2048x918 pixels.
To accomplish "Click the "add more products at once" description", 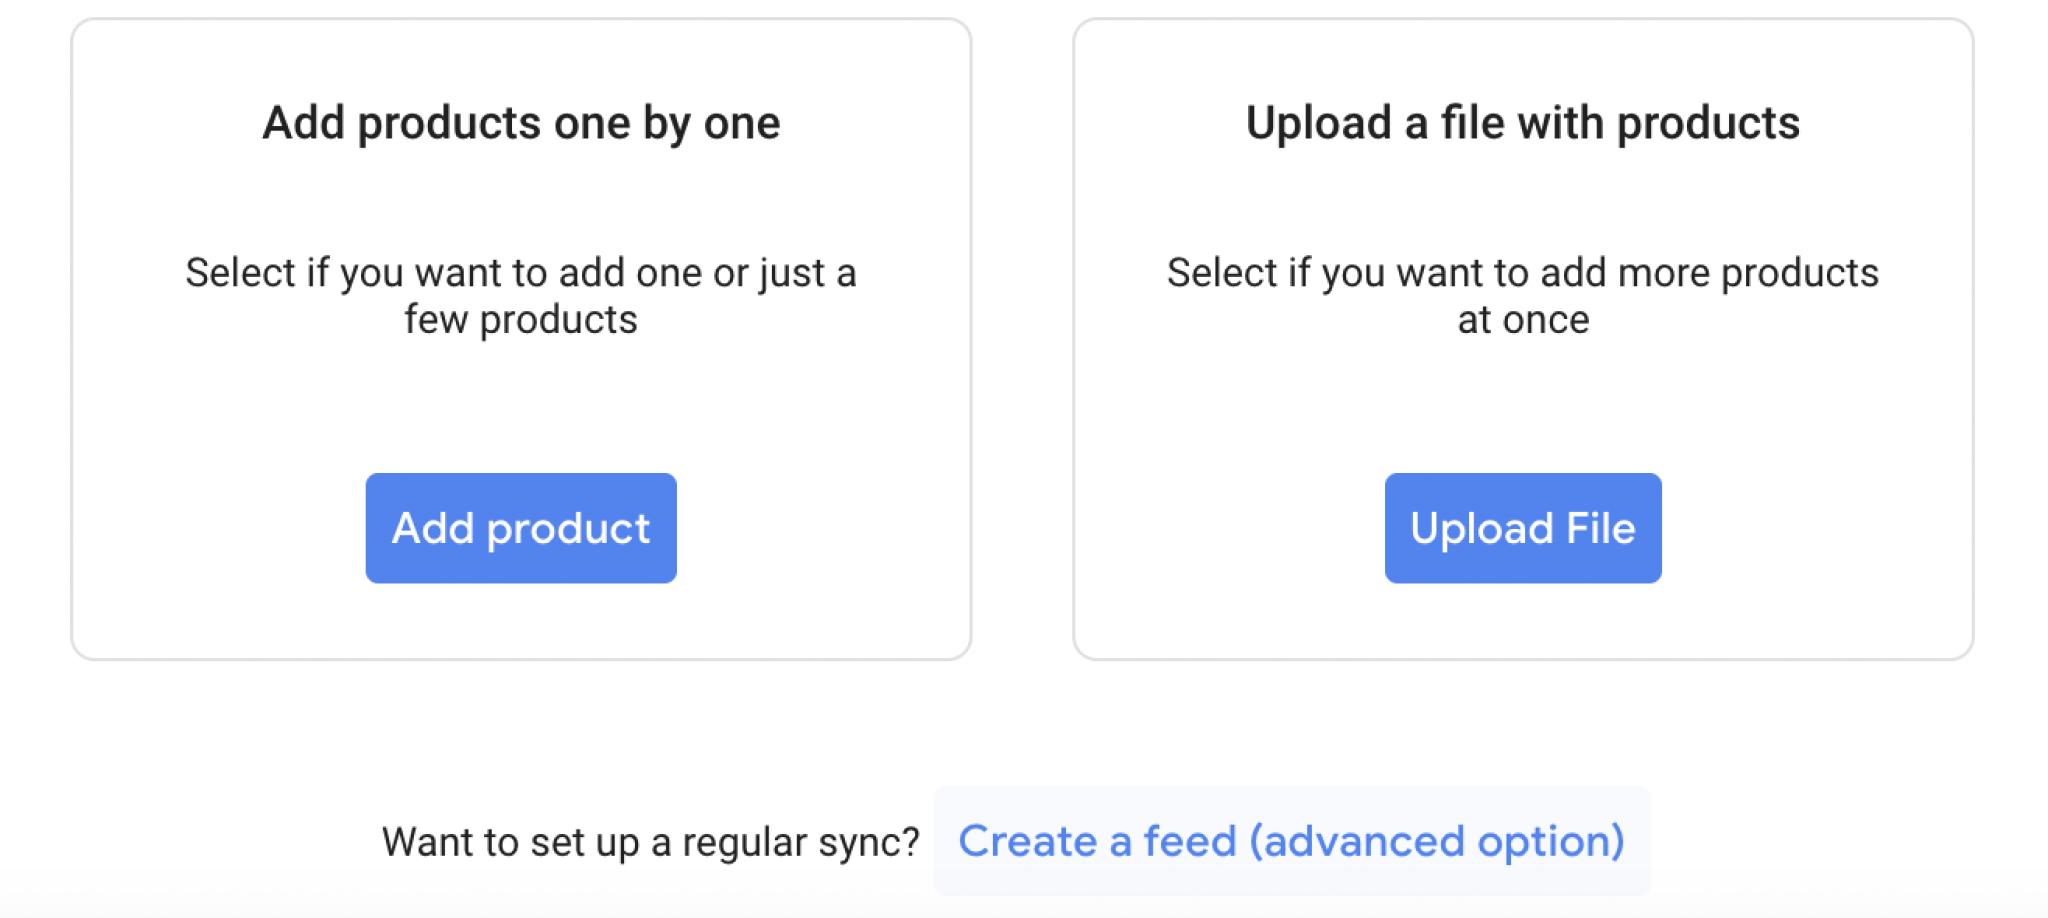I will point(1522,295).
